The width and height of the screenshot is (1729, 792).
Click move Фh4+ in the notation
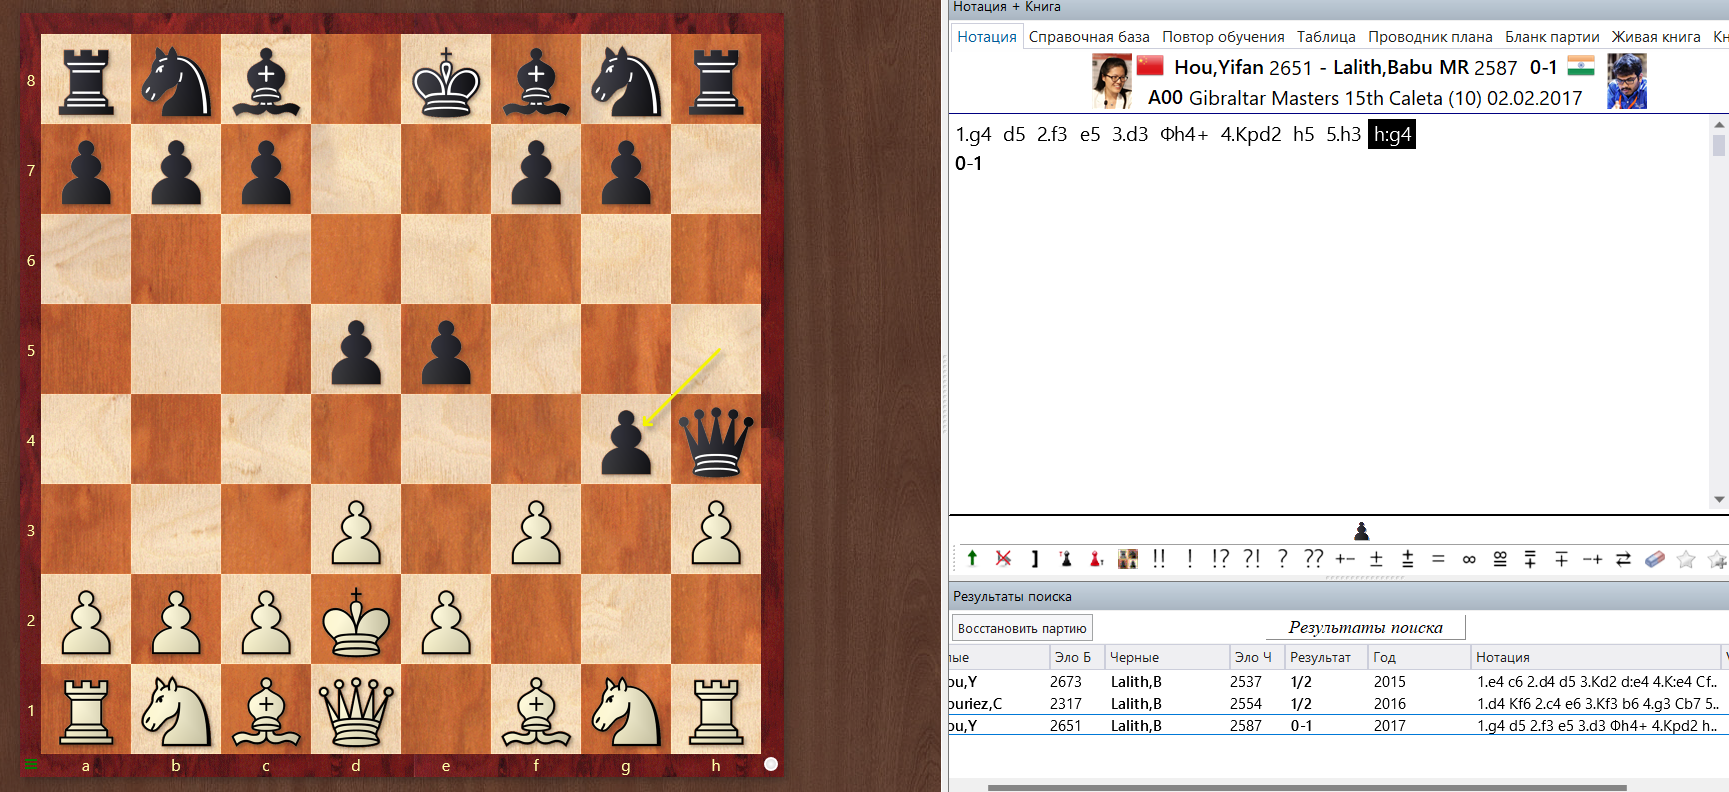[1184, 134]
